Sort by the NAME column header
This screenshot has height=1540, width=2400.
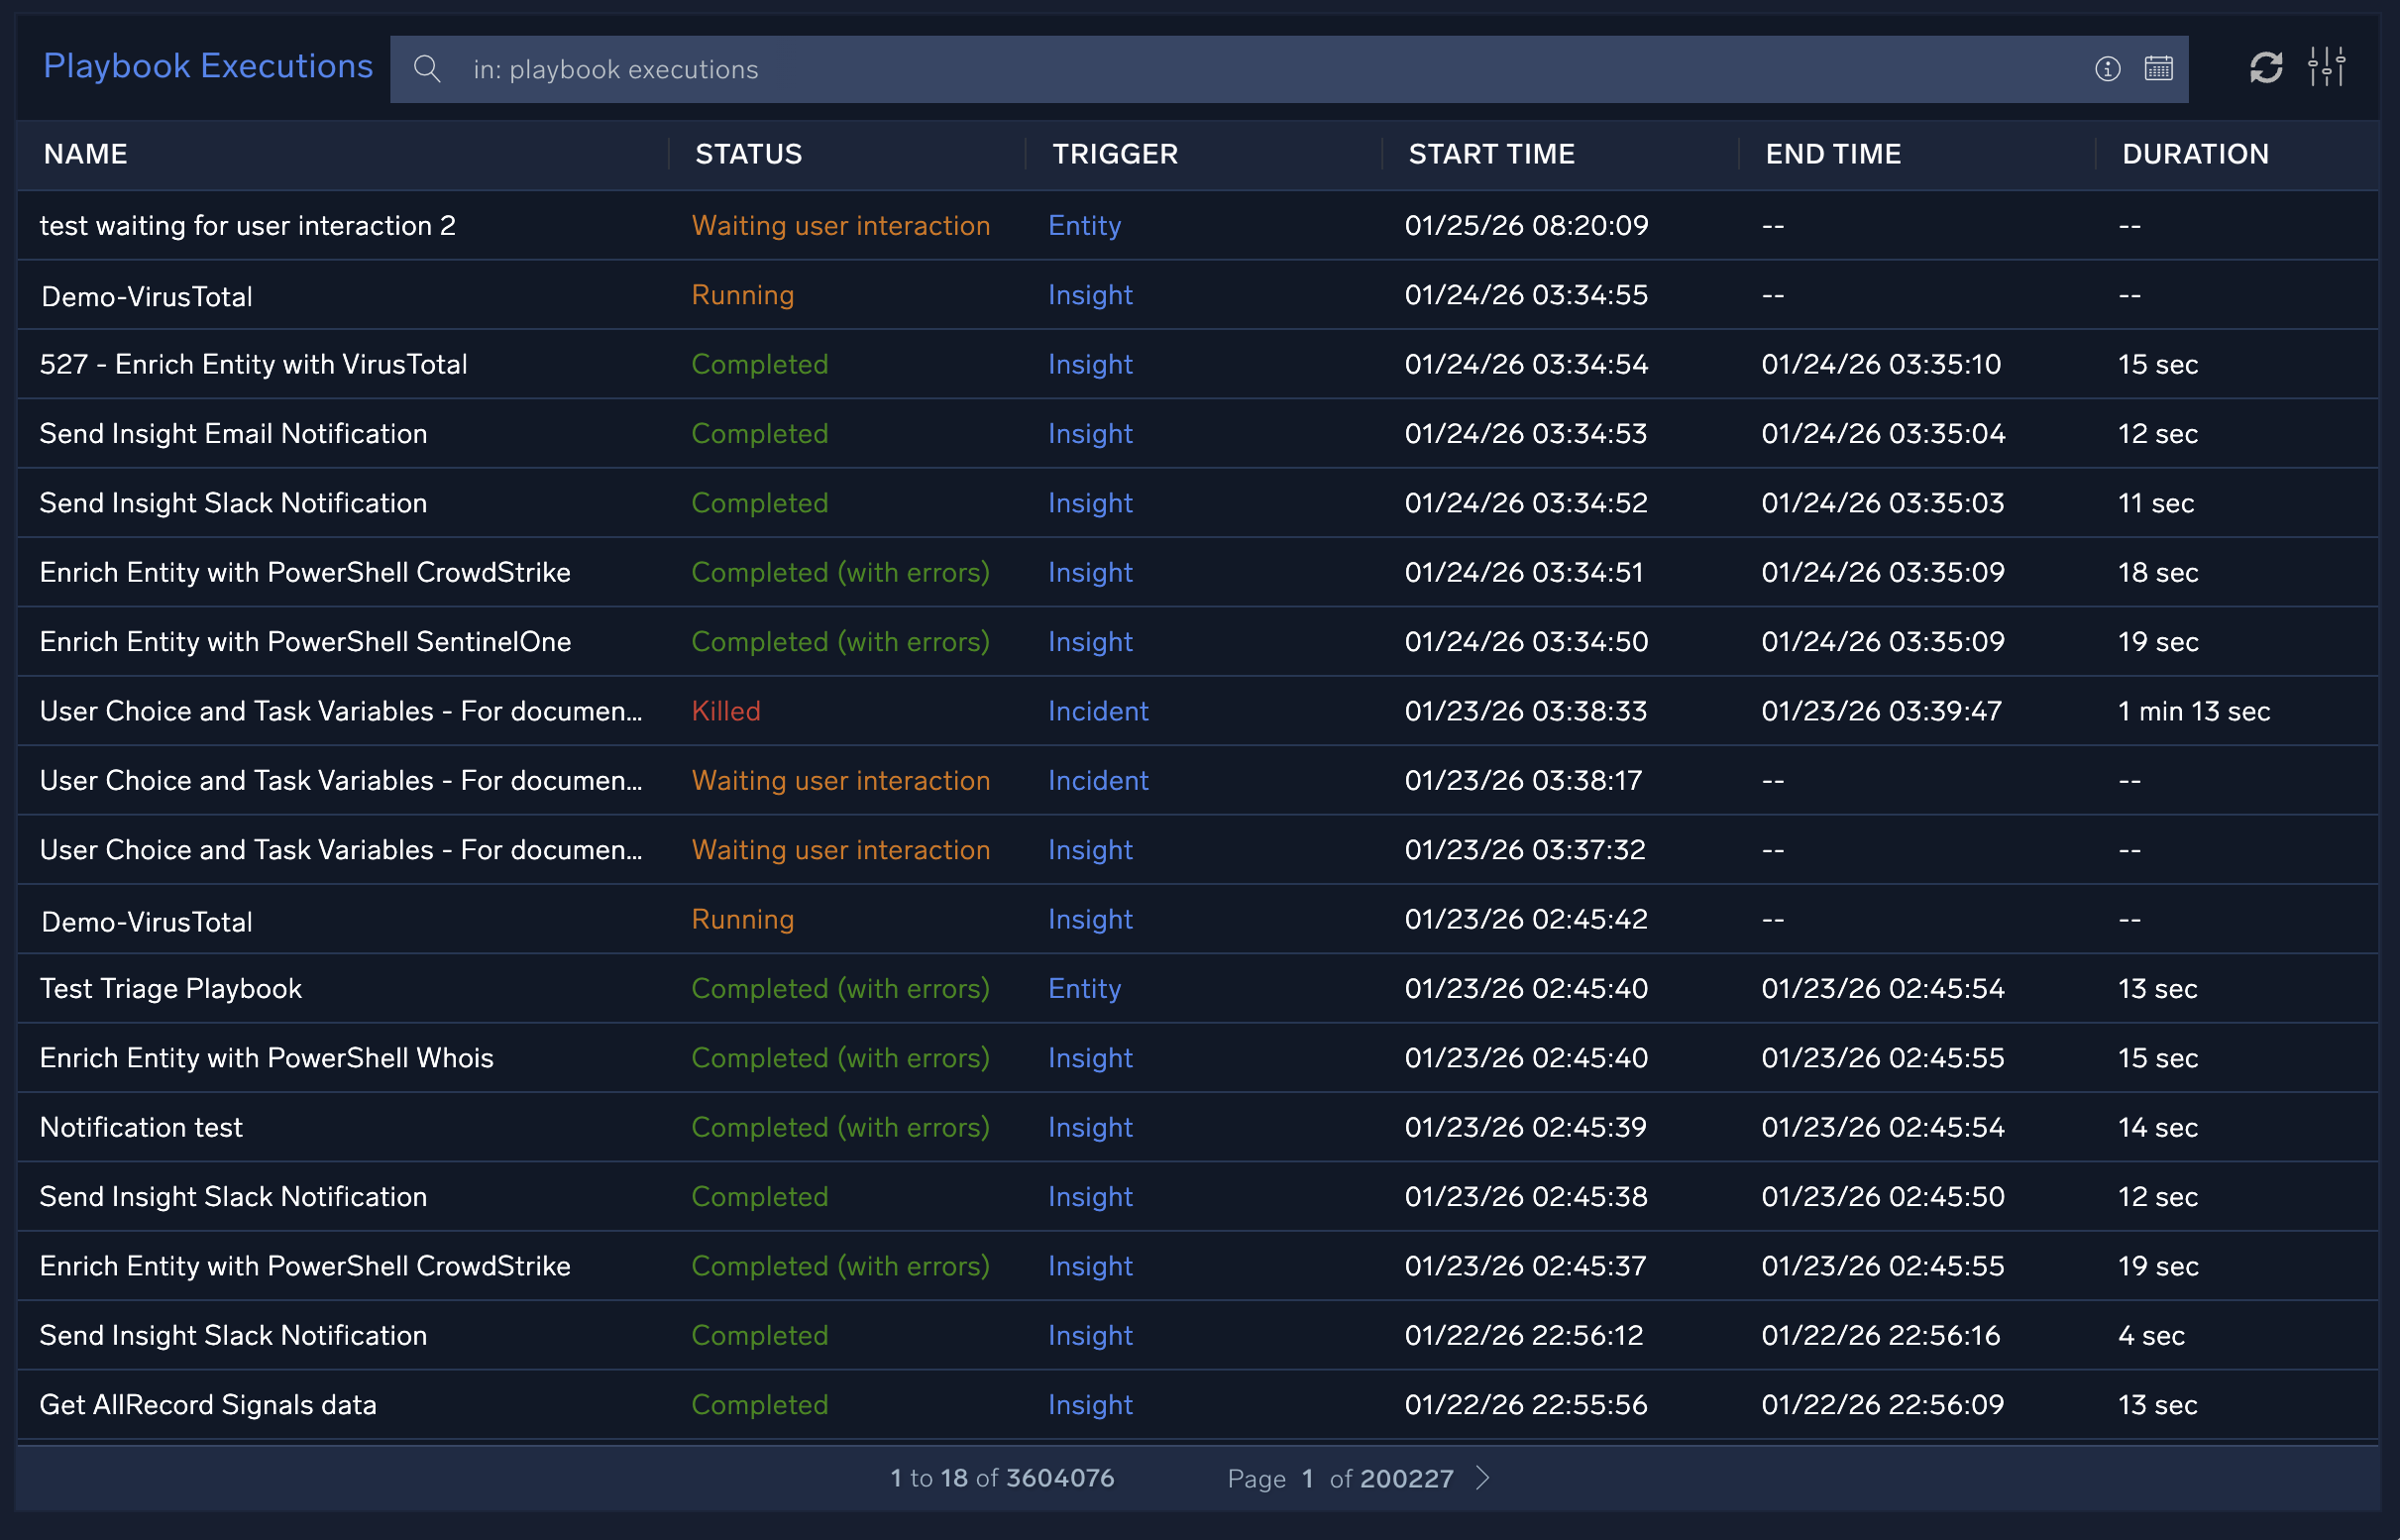tap(86, 154)
